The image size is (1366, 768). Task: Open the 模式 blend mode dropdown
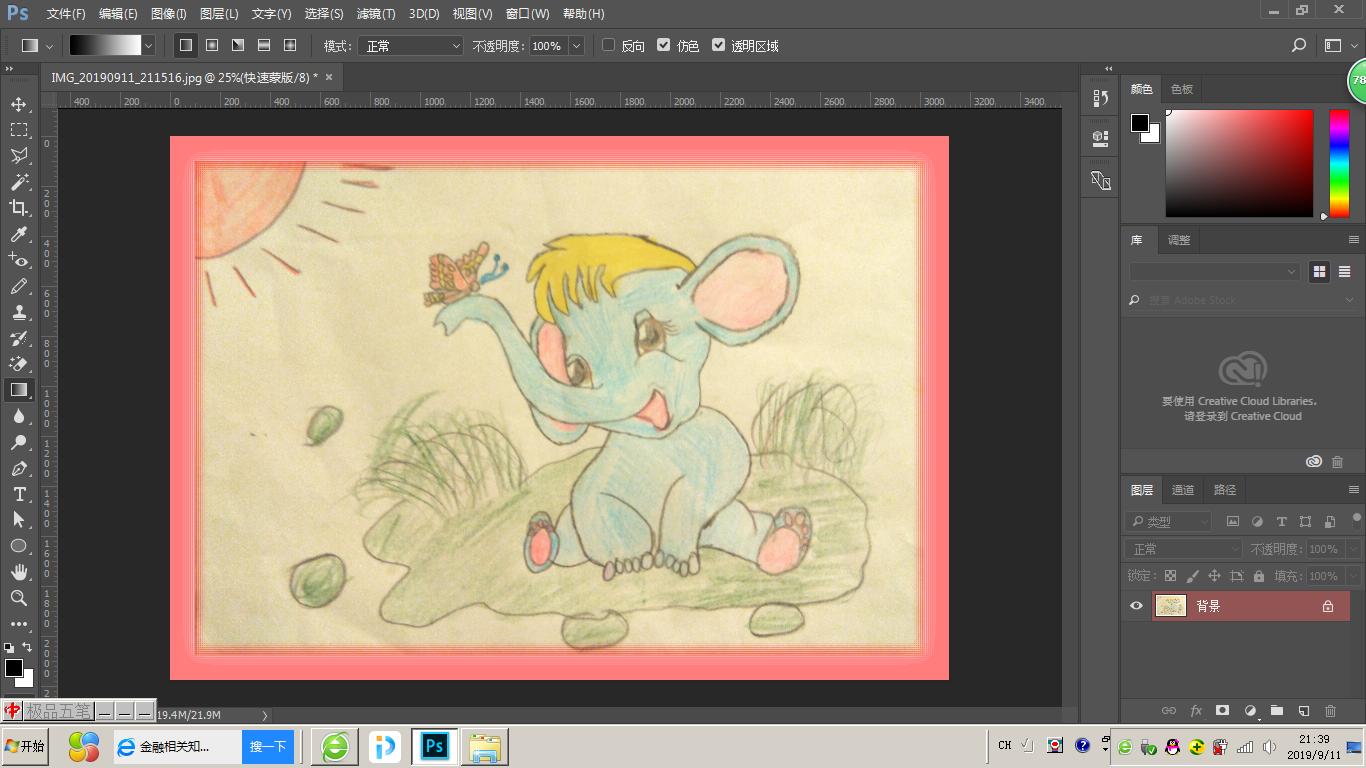click(411, 46)
